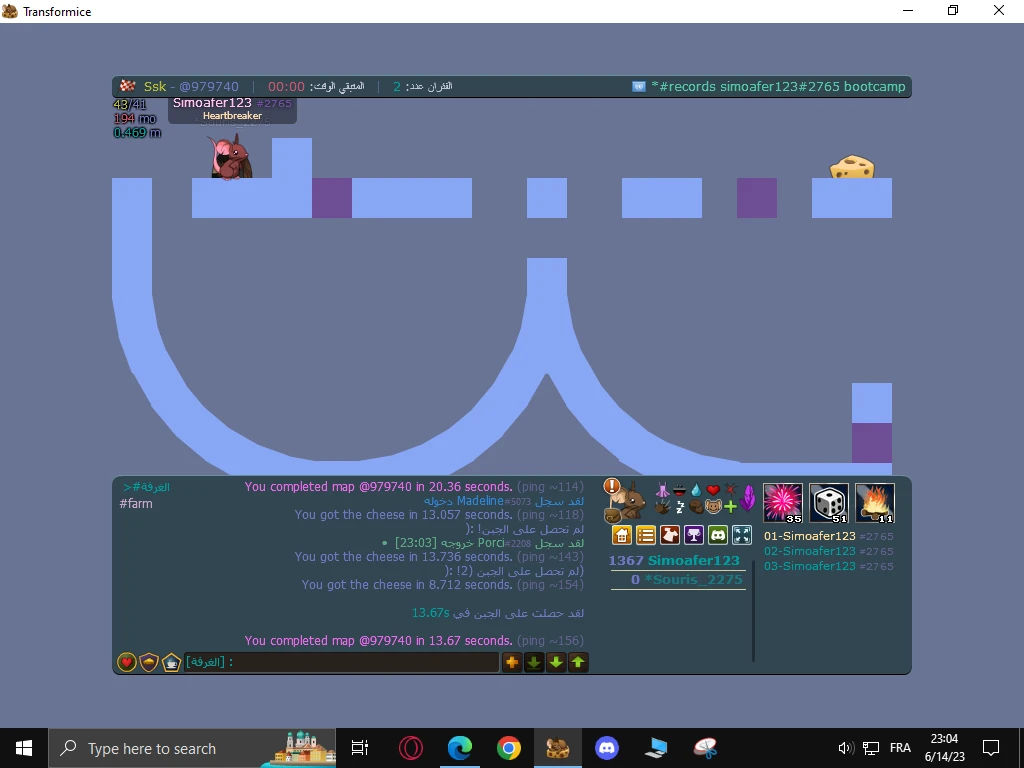Click the Ssk map author name

155,86
